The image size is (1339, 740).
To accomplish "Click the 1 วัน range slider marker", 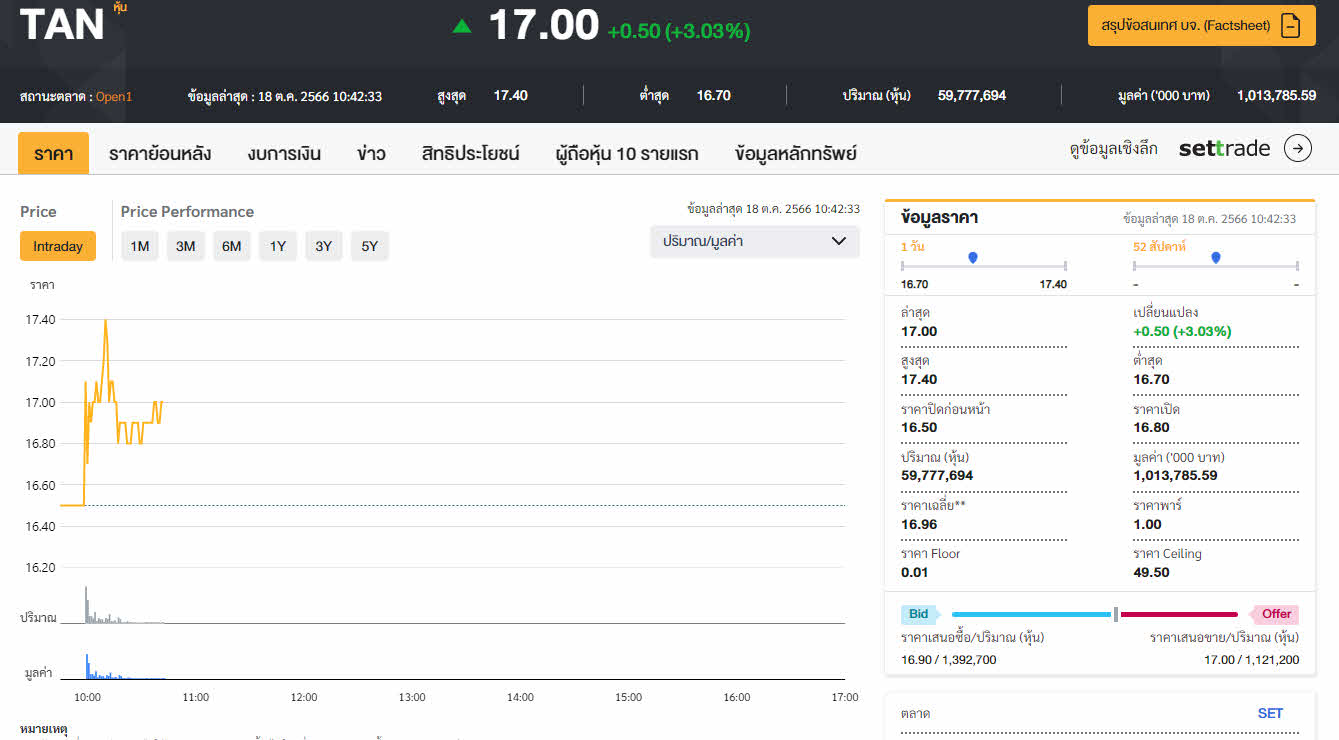I will tap(973, 258).
